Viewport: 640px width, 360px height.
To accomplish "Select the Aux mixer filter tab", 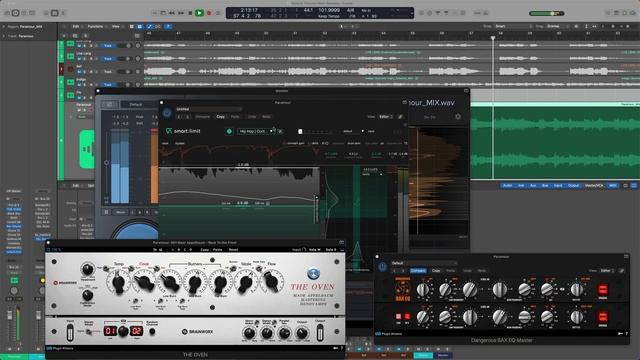I will [x=533, y=186].
